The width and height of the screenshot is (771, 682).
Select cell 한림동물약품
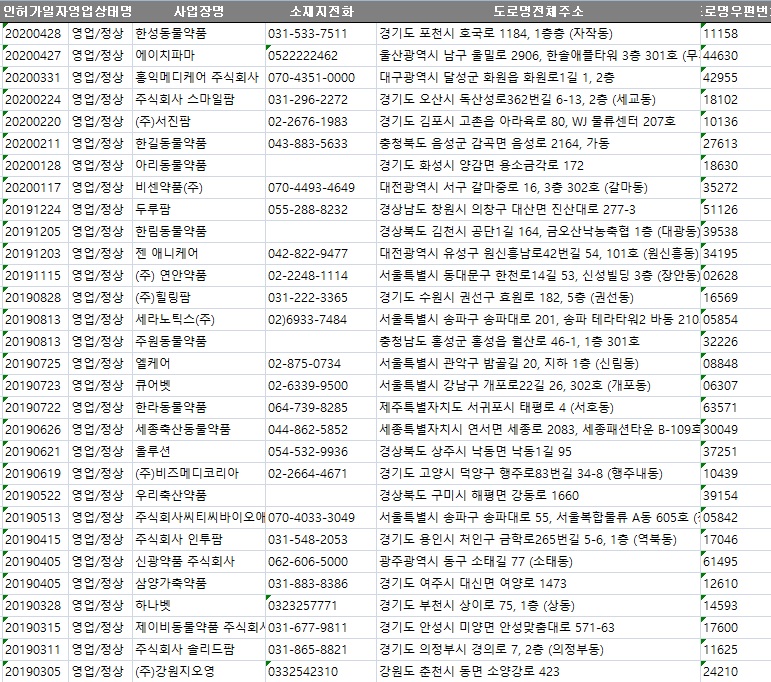pos(199,232)
